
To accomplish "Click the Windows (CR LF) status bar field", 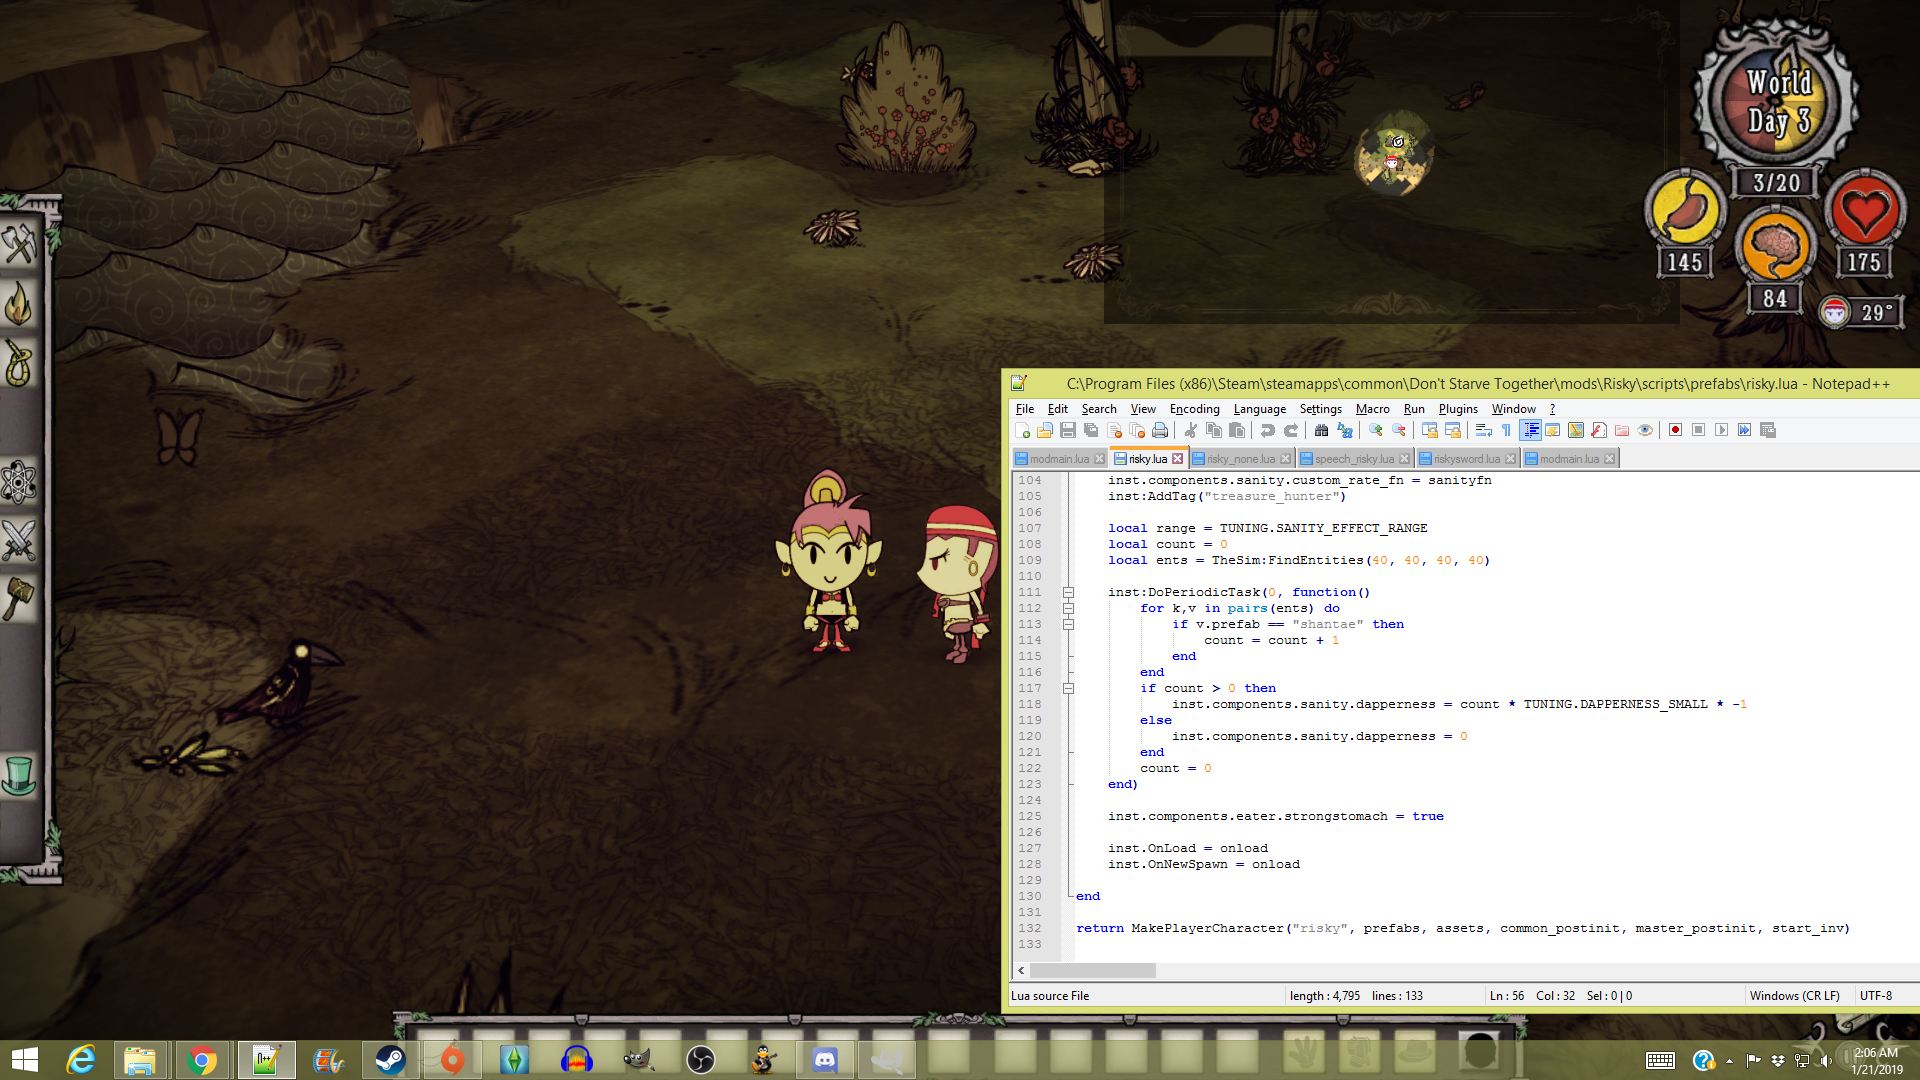I will 1794,996.
